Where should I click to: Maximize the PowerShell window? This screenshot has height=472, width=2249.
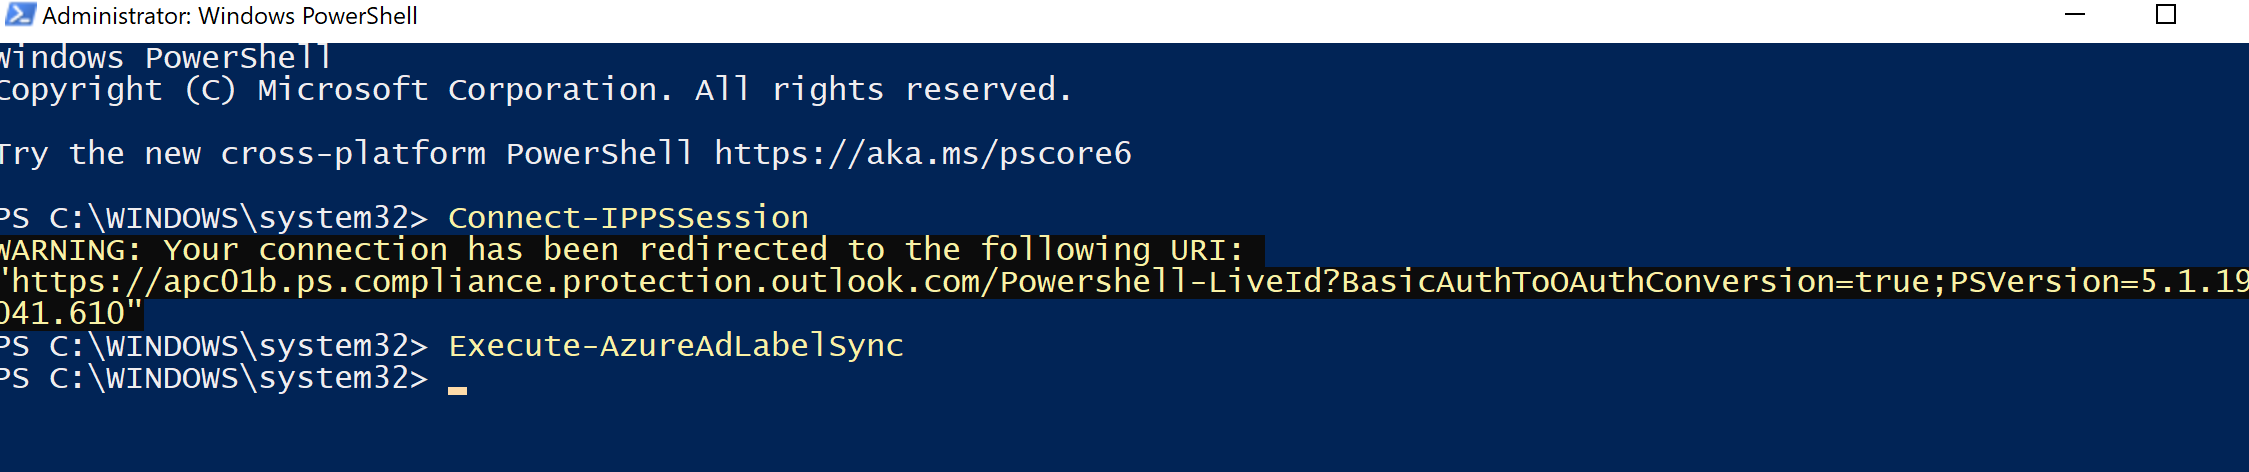tap(2166, 15)
